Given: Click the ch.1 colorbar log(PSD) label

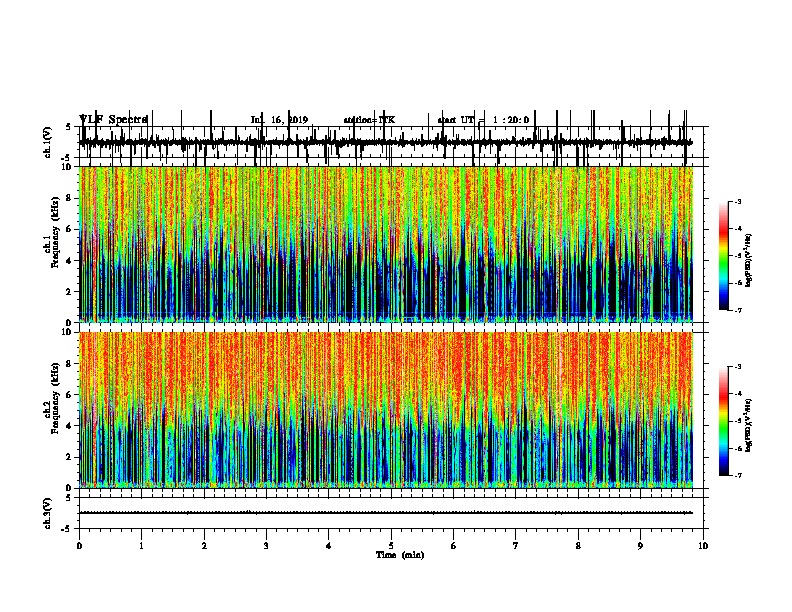Looking at the screenshot, I should (748, 261).
